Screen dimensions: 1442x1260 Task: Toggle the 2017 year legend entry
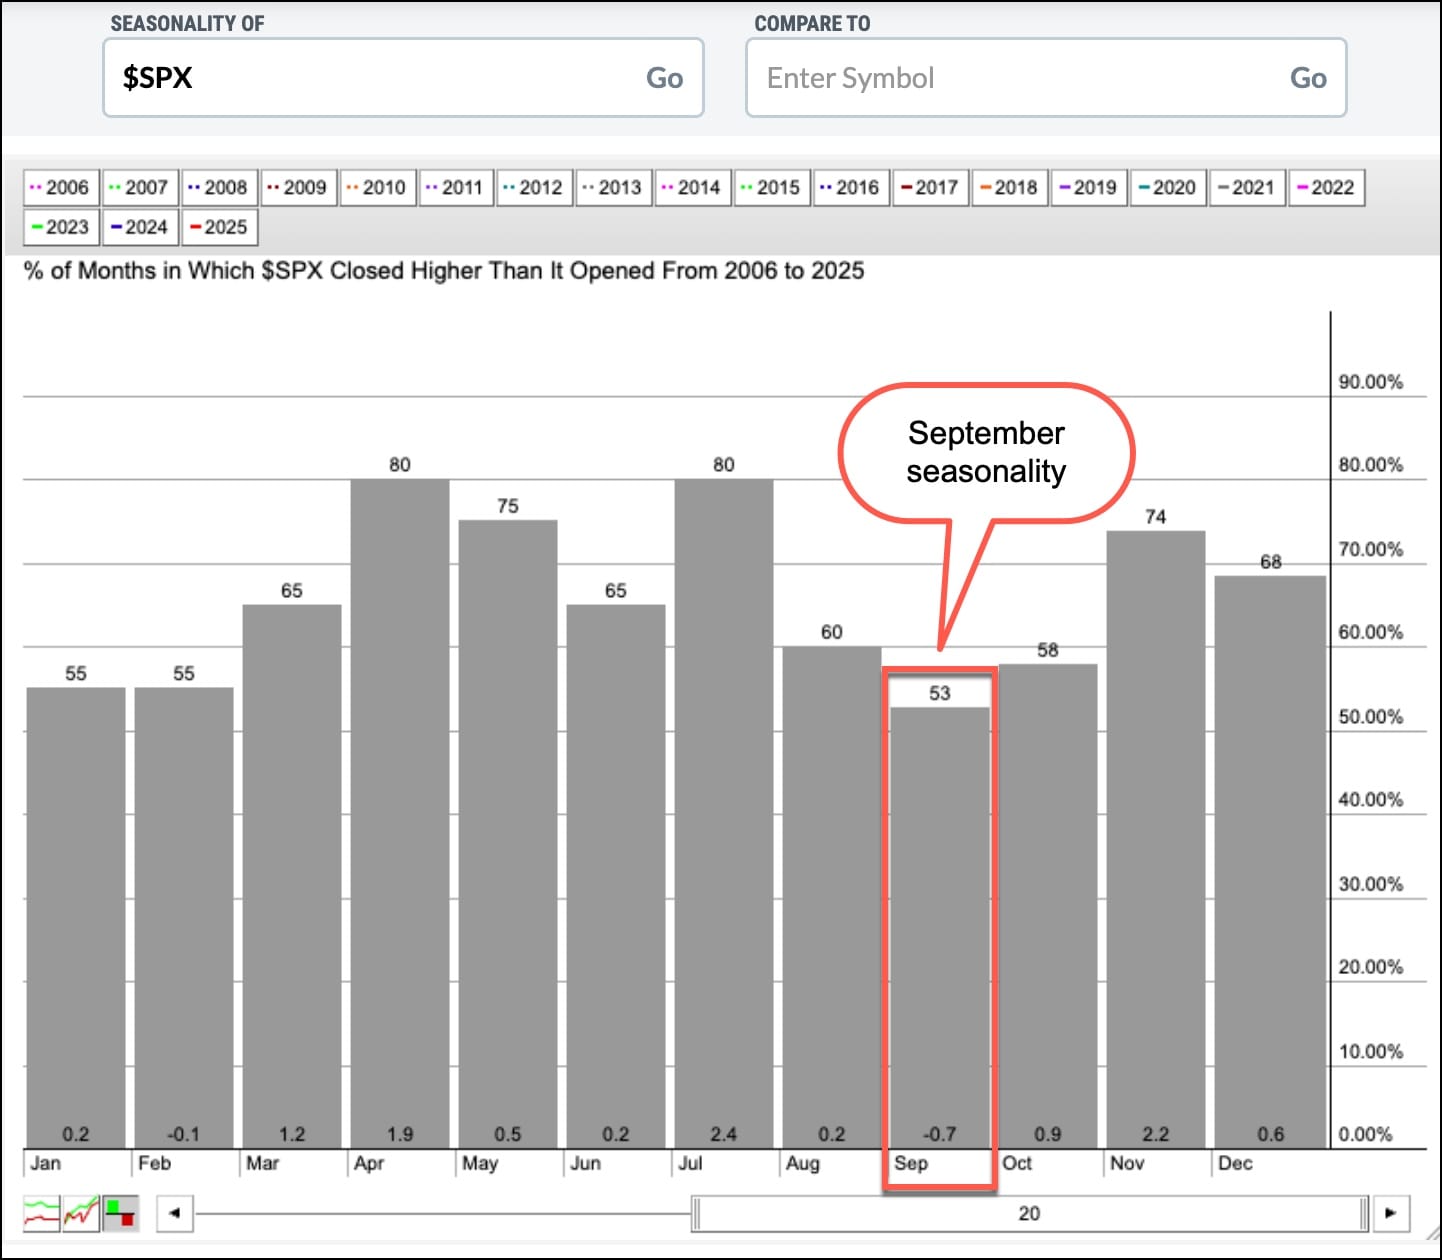click(930, 188)
